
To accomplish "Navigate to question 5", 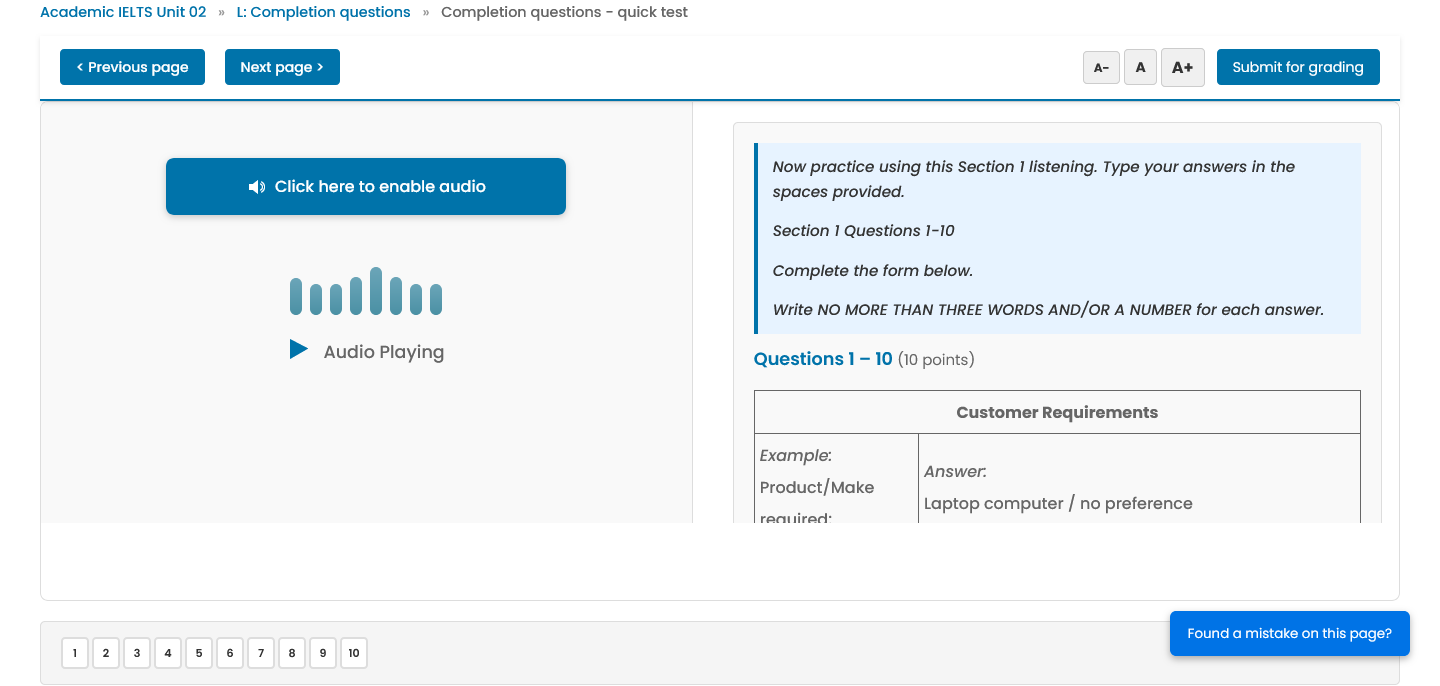I will point(199,653).
